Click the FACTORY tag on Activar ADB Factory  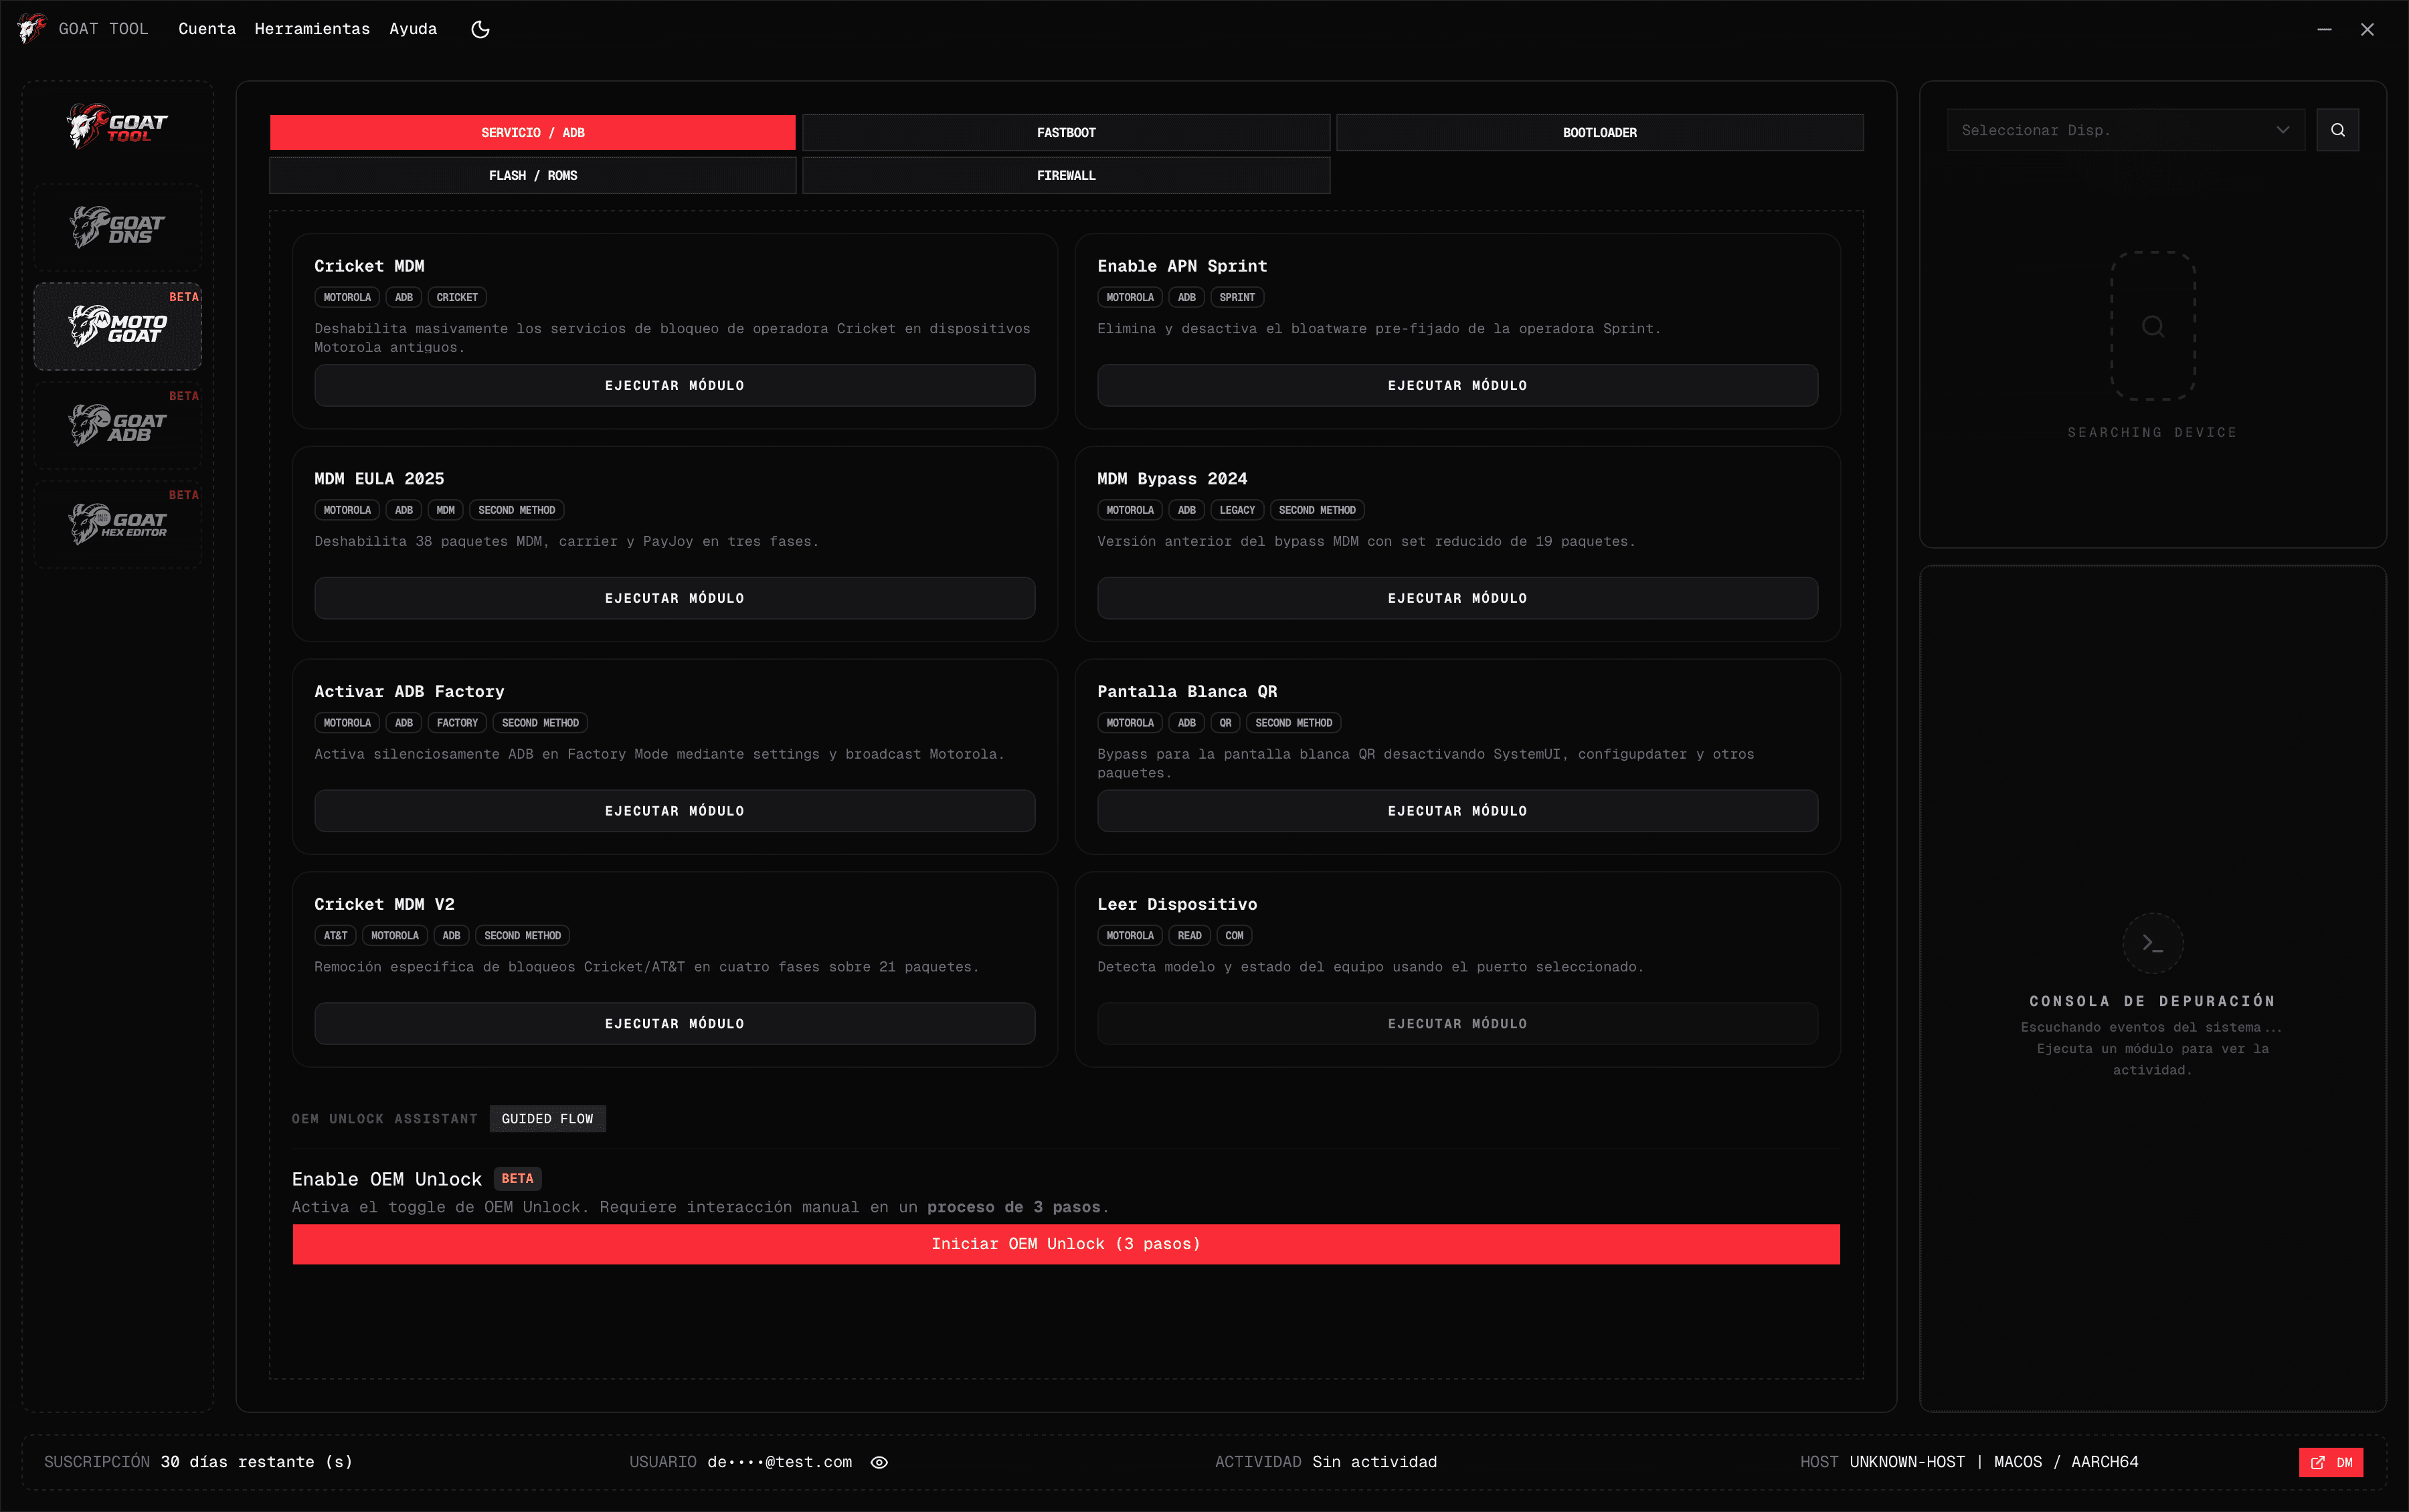click(x=457, y=723)
